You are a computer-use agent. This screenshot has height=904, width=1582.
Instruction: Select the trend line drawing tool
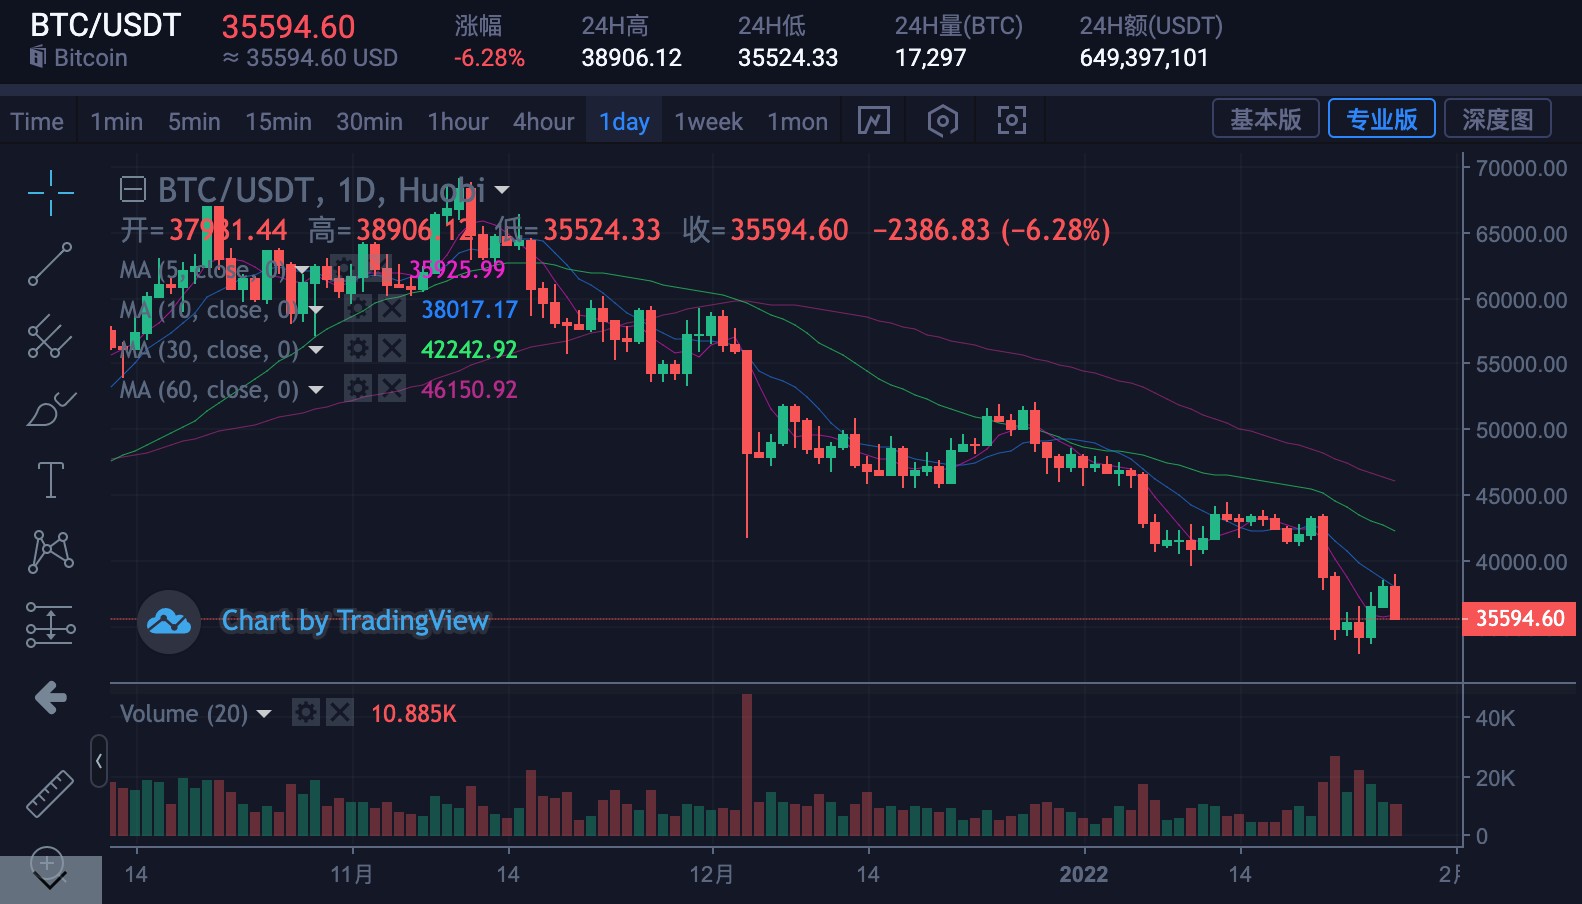click(x=50, y=264)
